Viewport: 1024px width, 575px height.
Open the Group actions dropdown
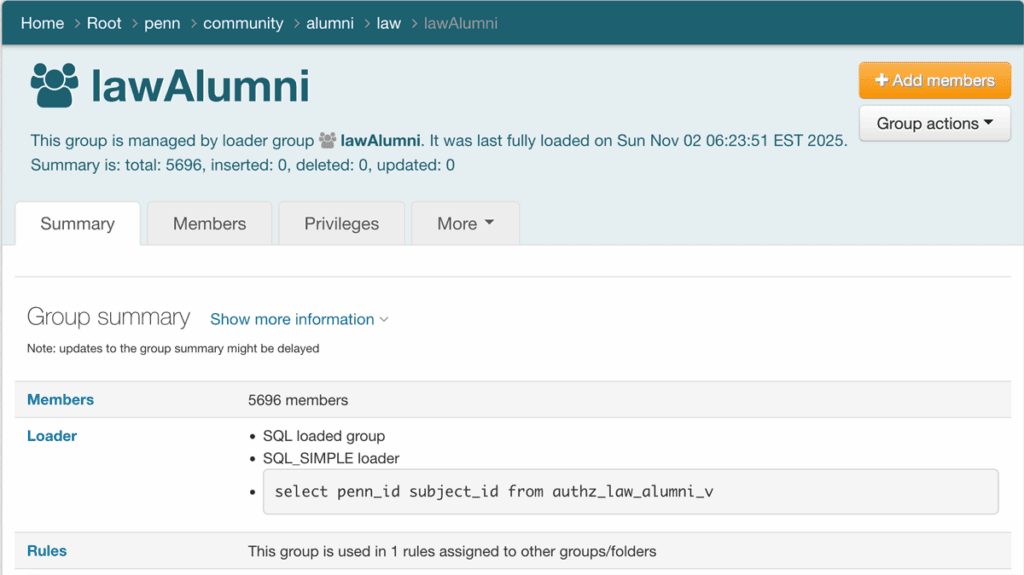click(935, 123)
